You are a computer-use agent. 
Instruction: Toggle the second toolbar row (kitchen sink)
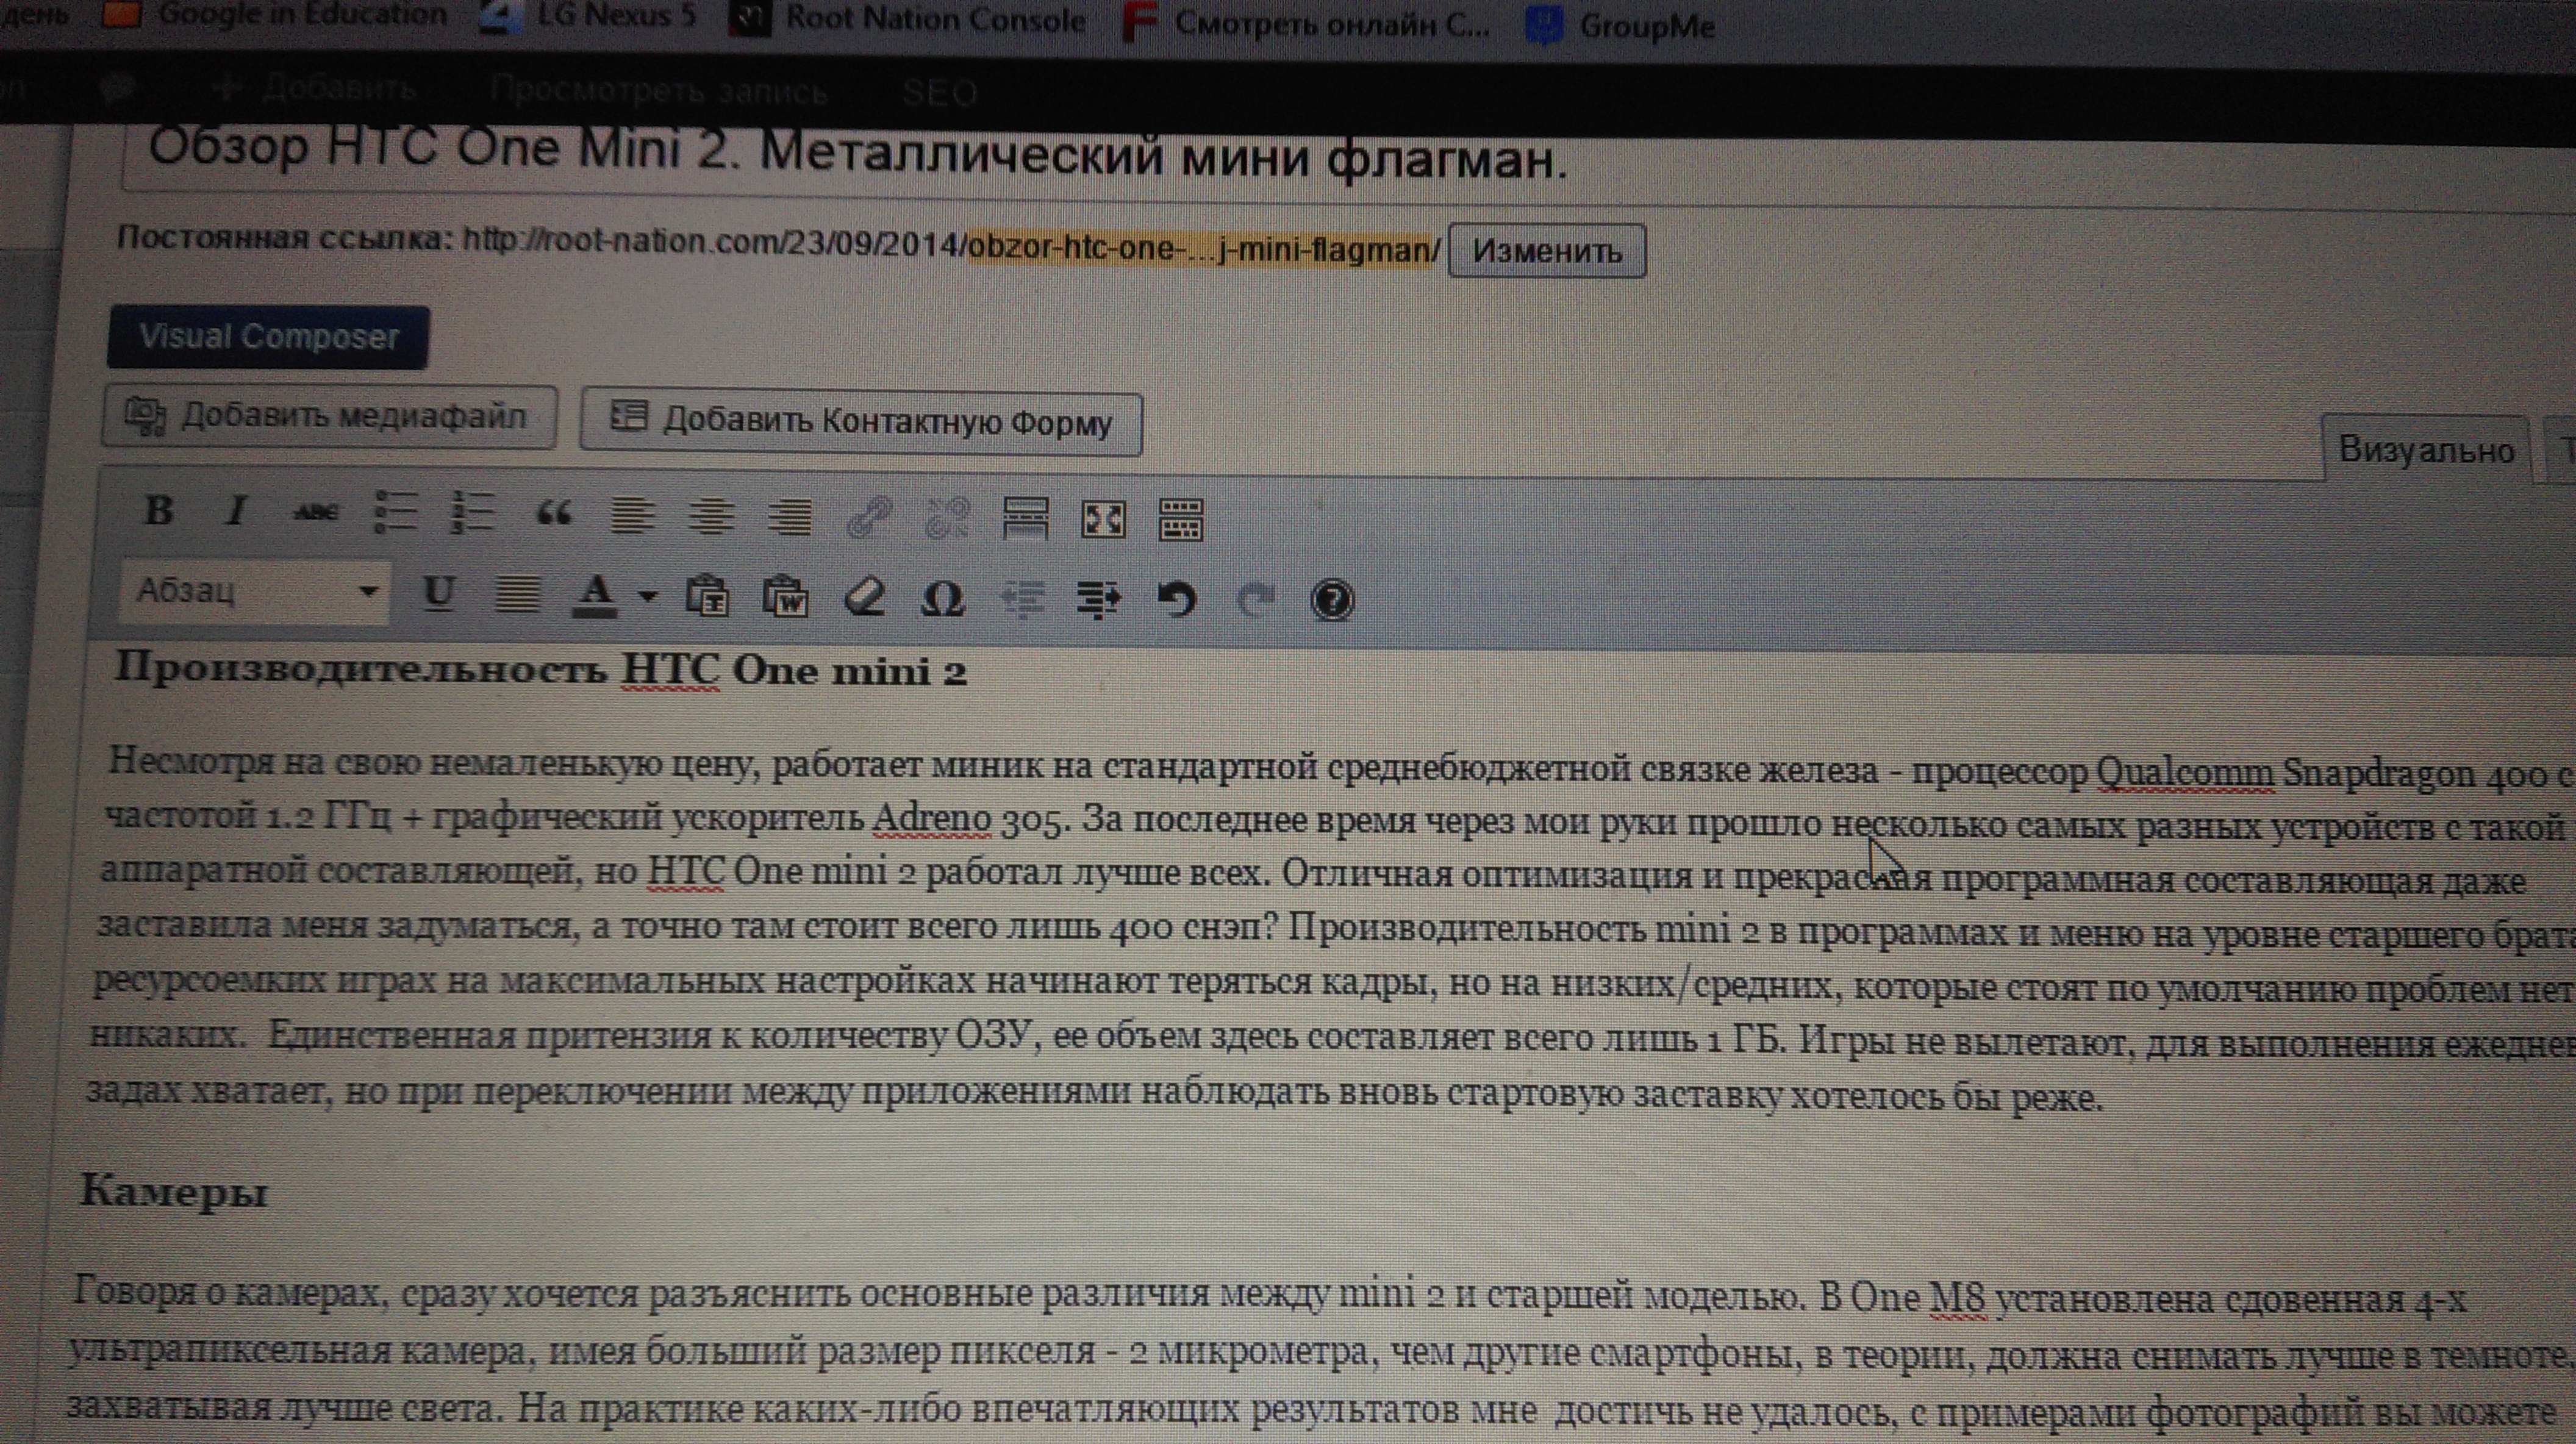[x=1180, y=520]
